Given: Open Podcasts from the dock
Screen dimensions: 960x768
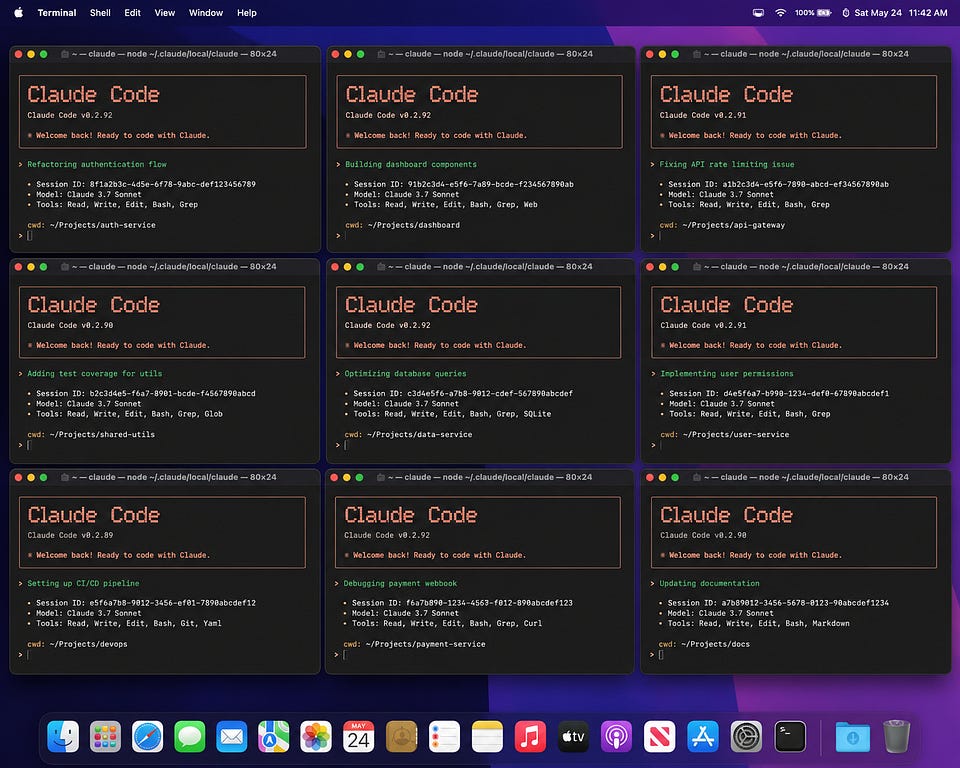Looking at the screenshot, I should 616,736.
